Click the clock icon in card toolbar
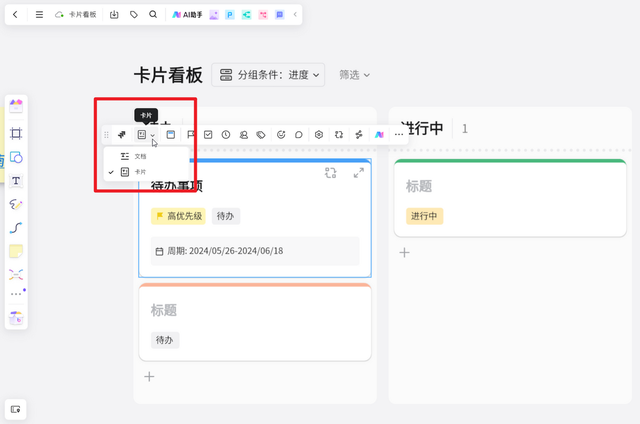The width and height of the screenshot is (640, 424). tap(226, 135)
